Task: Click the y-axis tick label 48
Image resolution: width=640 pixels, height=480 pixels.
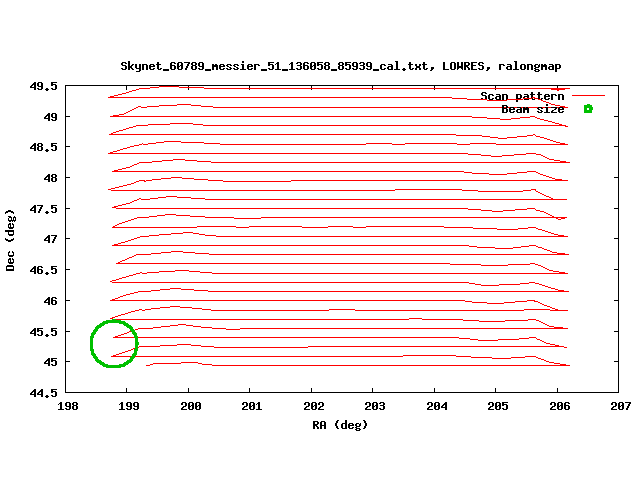Action: point(51,178)
